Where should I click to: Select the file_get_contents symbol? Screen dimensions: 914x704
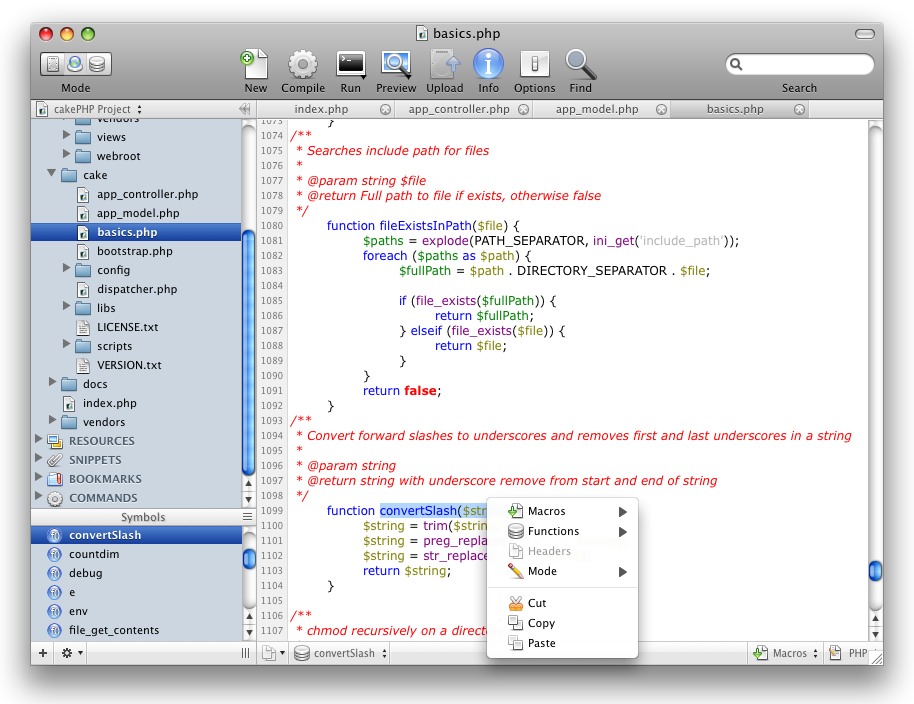[136, 631]
